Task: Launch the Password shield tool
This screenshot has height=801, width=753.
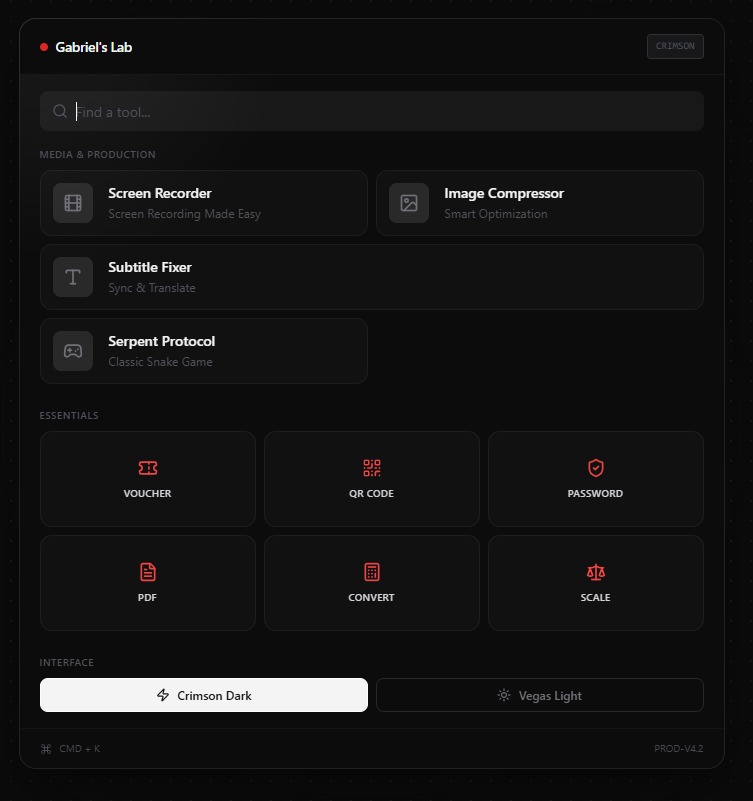Action: 595,478
